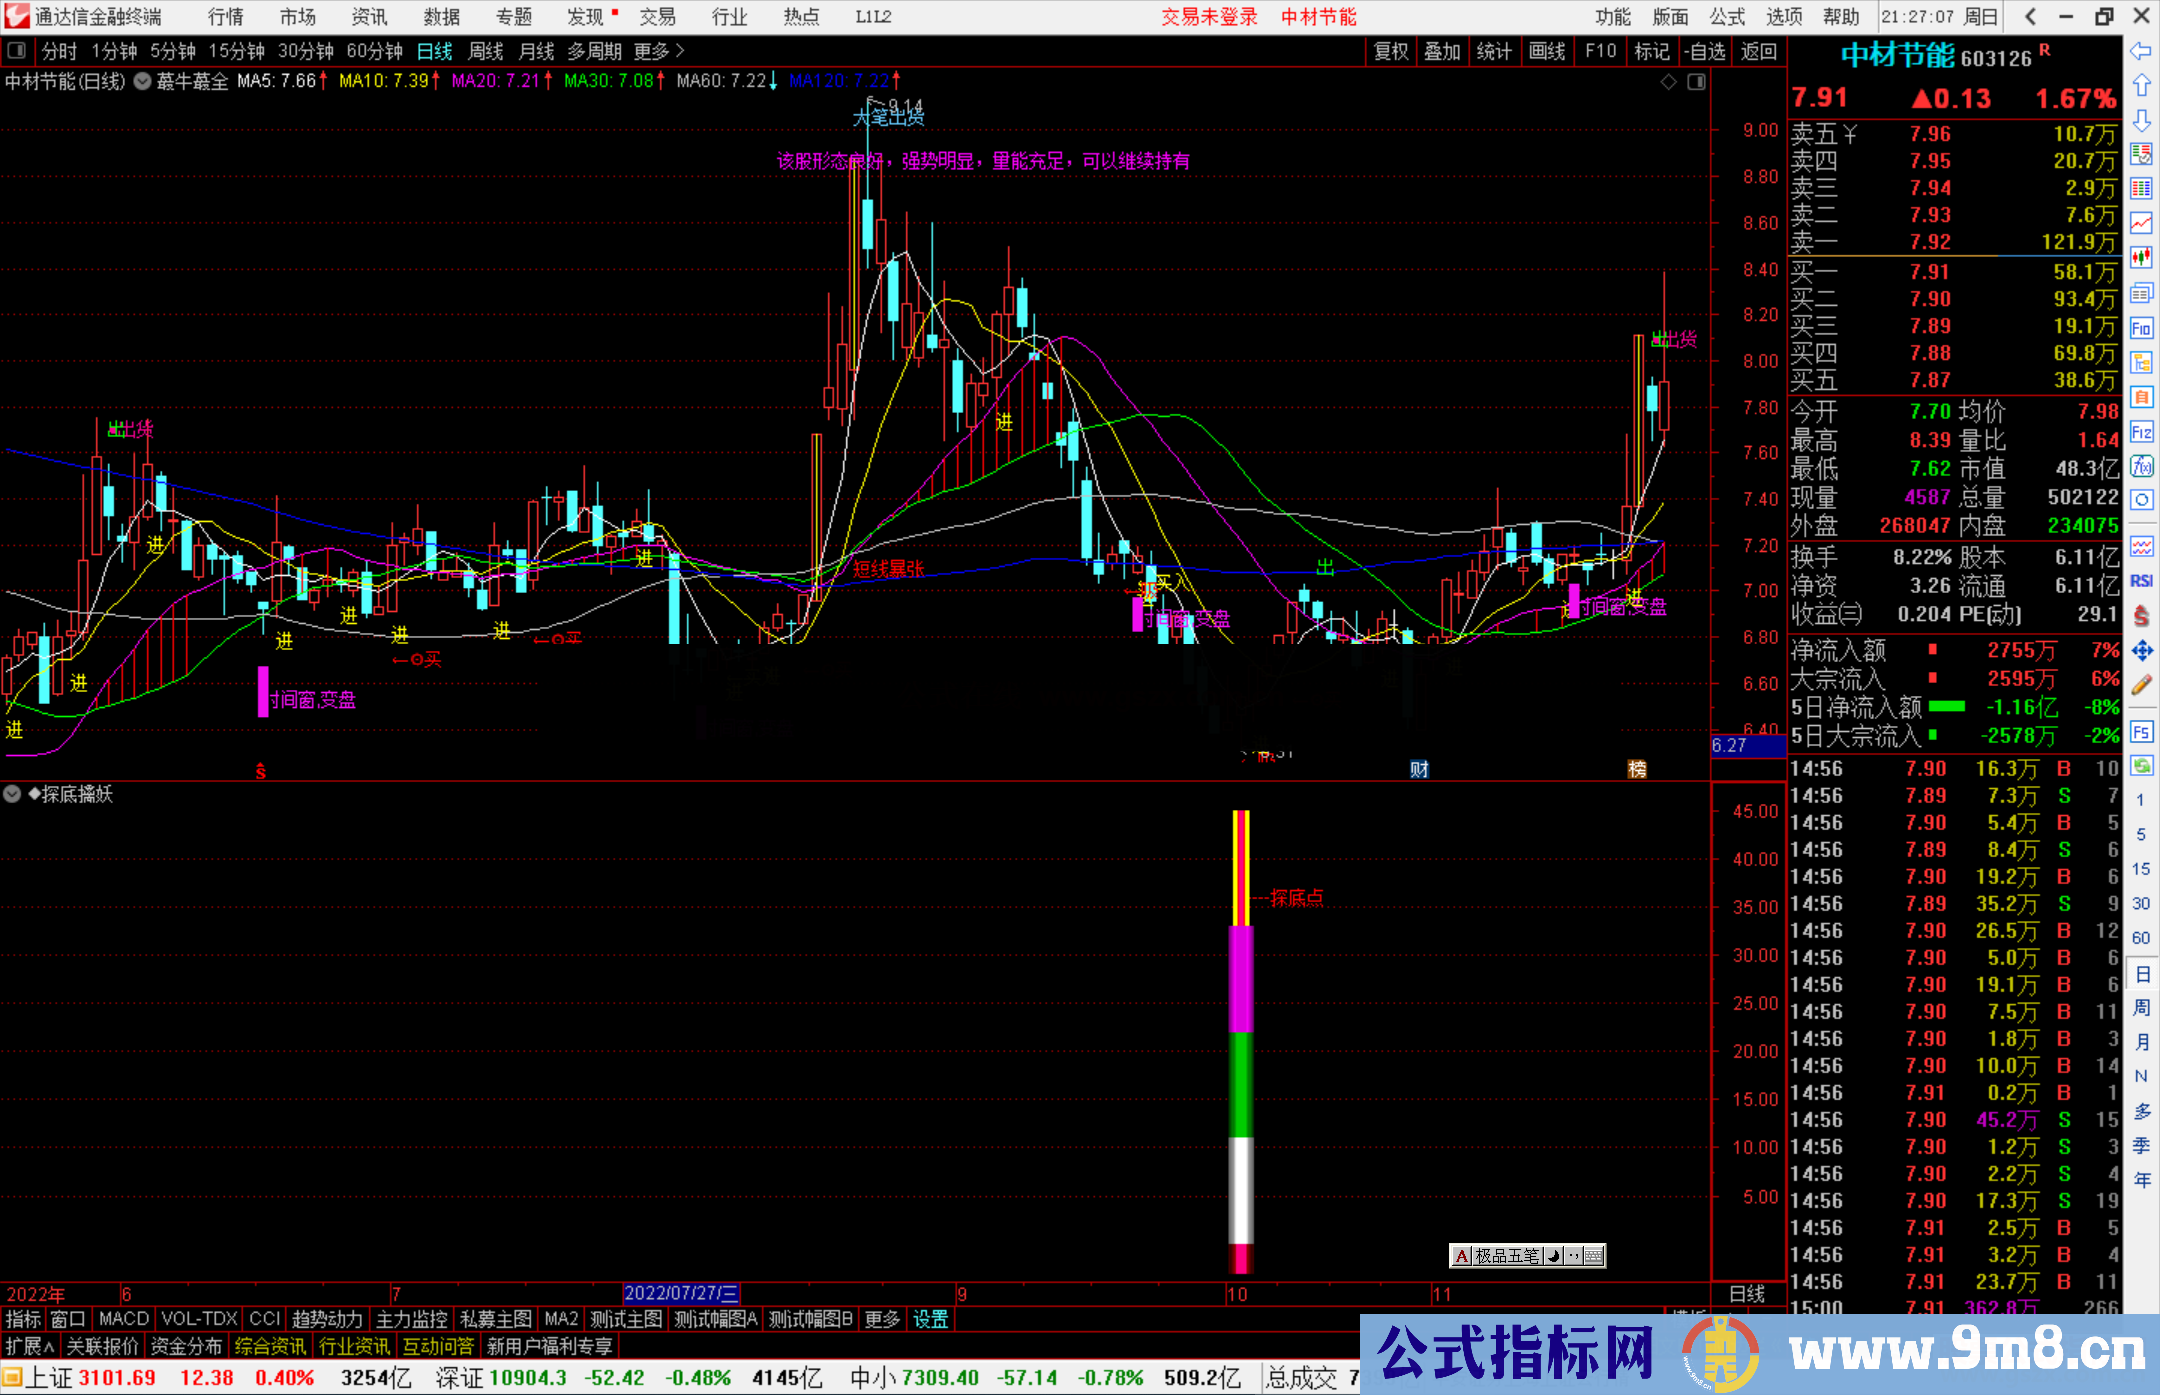Expand the main chart indicator dropdown arrow
Screen dimensions: 2160x1395
click(143, 82)
